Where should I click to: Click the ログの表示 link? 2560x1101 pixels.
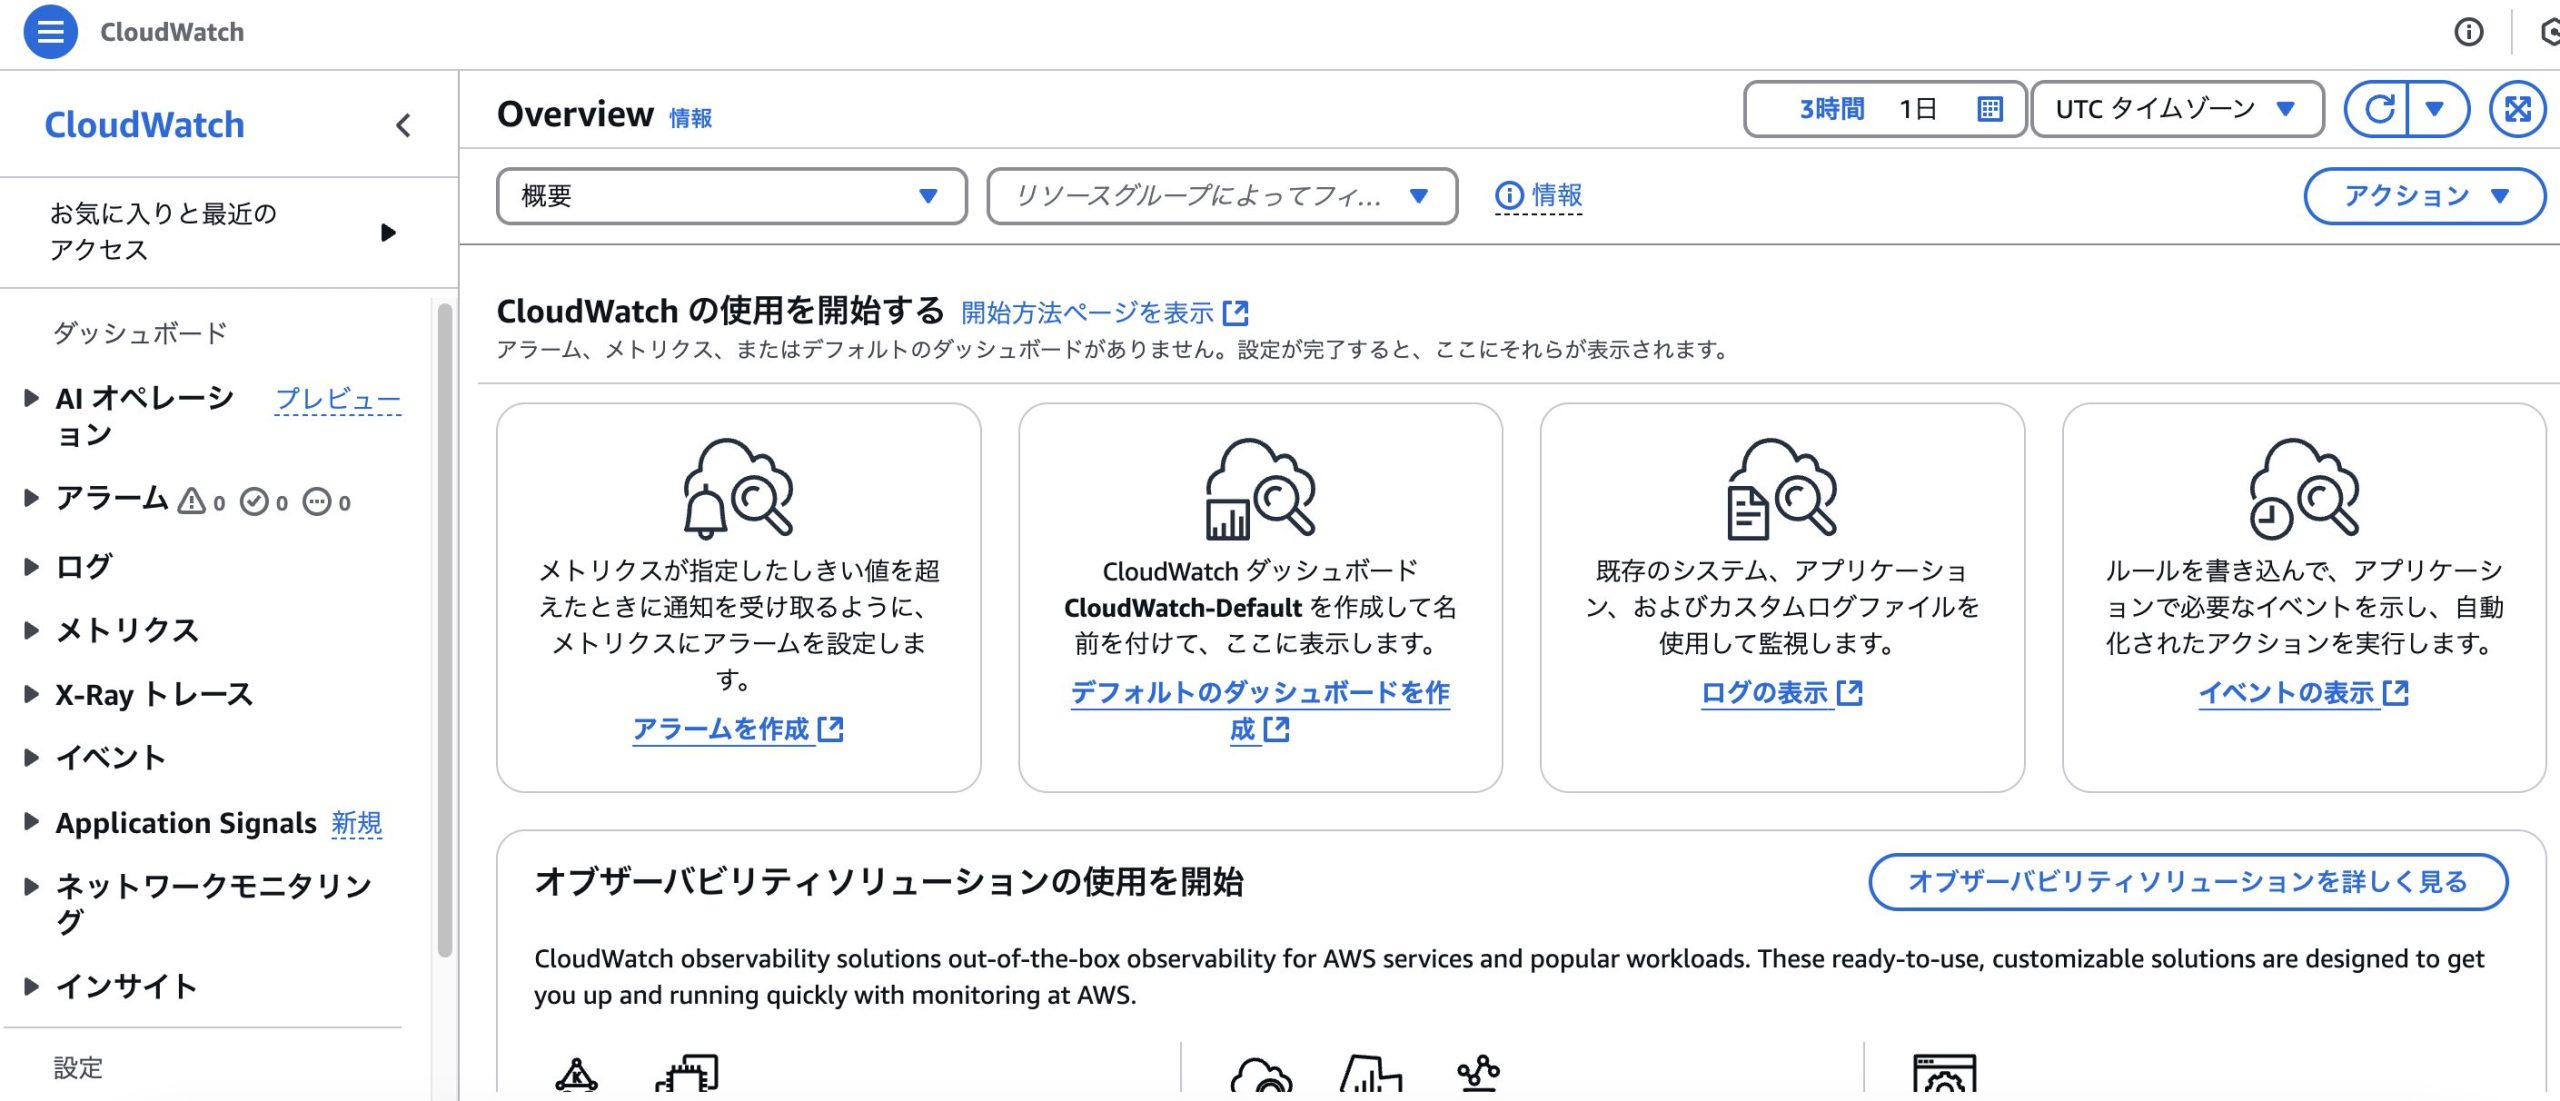coord(1782,692)
